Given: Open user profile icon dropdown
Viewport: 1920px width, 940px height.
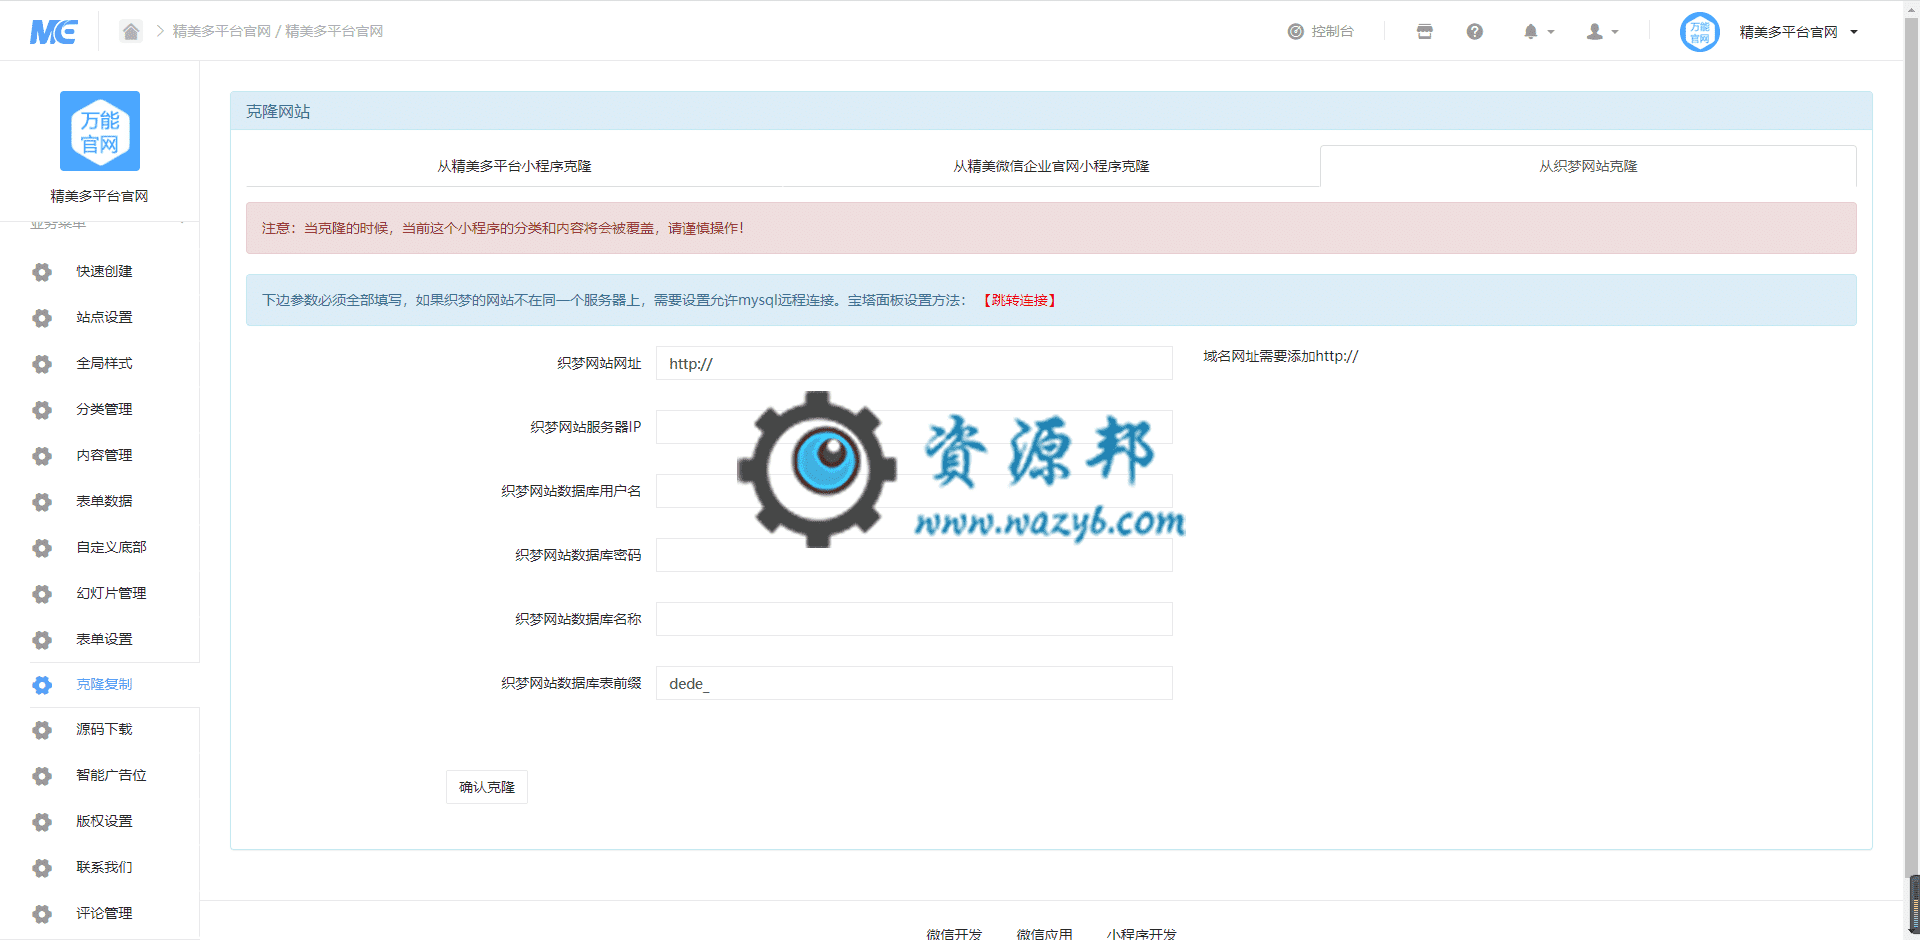Looking at the screenshot, I should click(1602, 31).
